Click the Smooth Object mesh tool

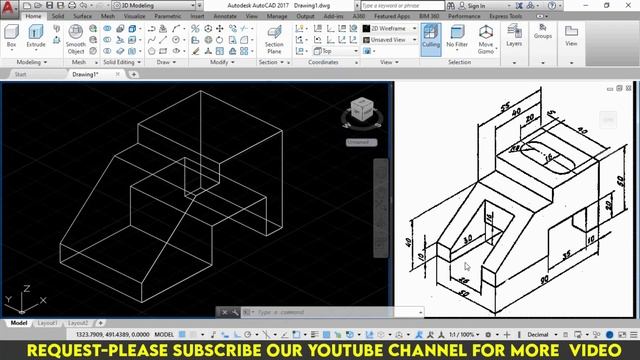point(76,39)
